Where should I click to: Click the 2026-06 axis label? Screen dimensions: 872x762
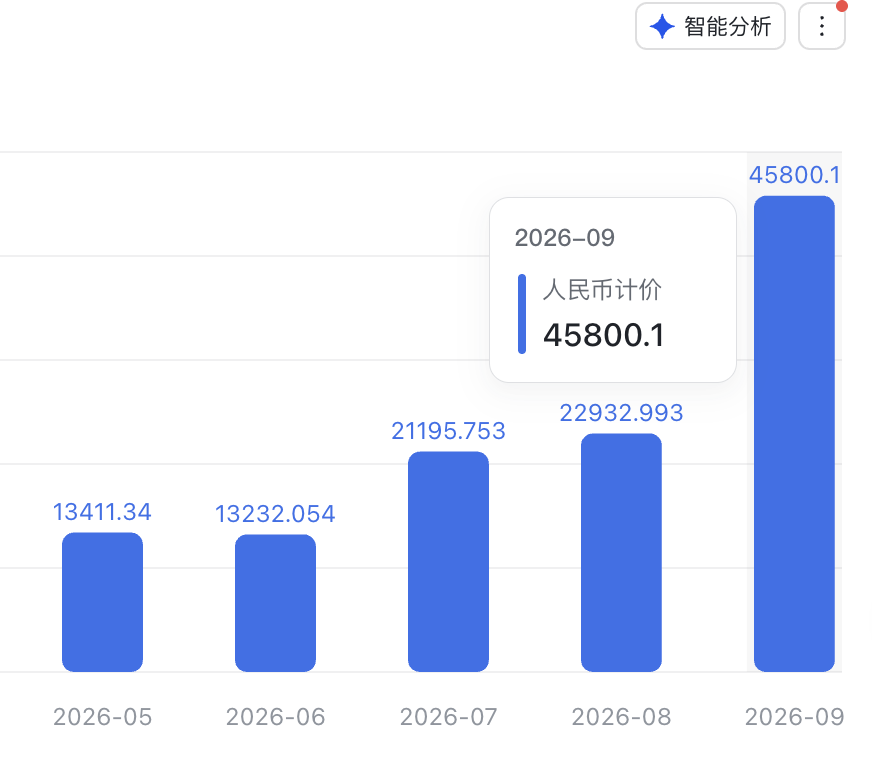pyautogui.click(x=275, y=717)
